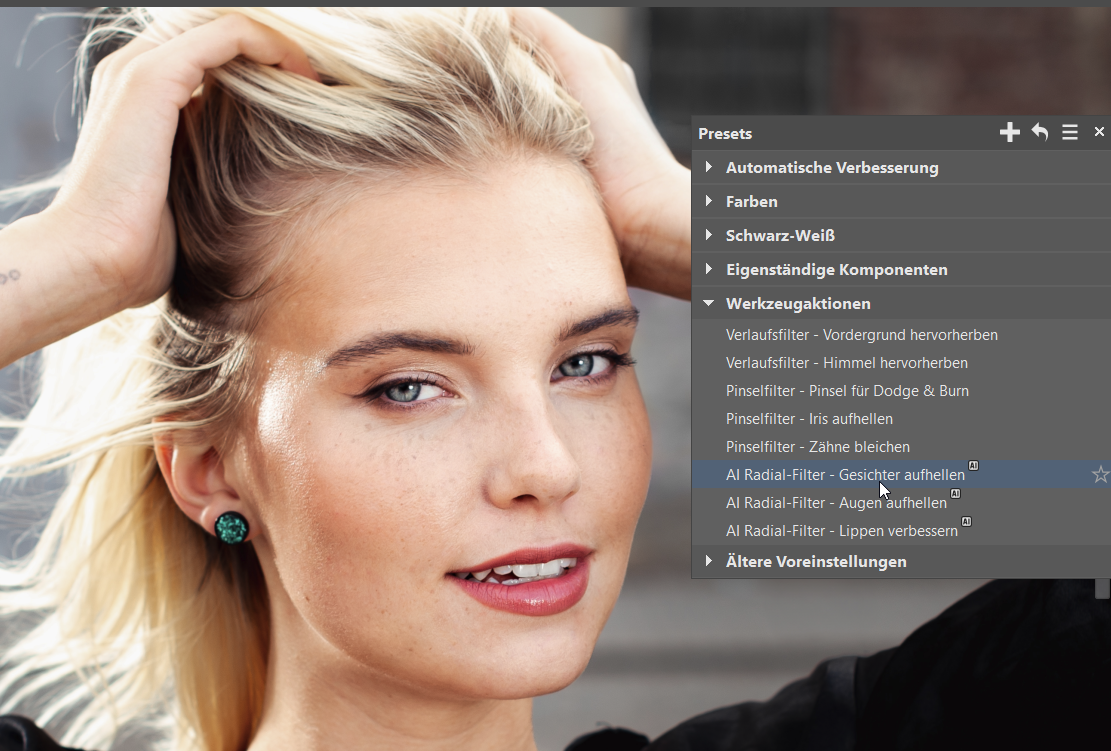Apply Verlaufsfilter - Vordergrund hervorheben preset

[x=861, y=335]
